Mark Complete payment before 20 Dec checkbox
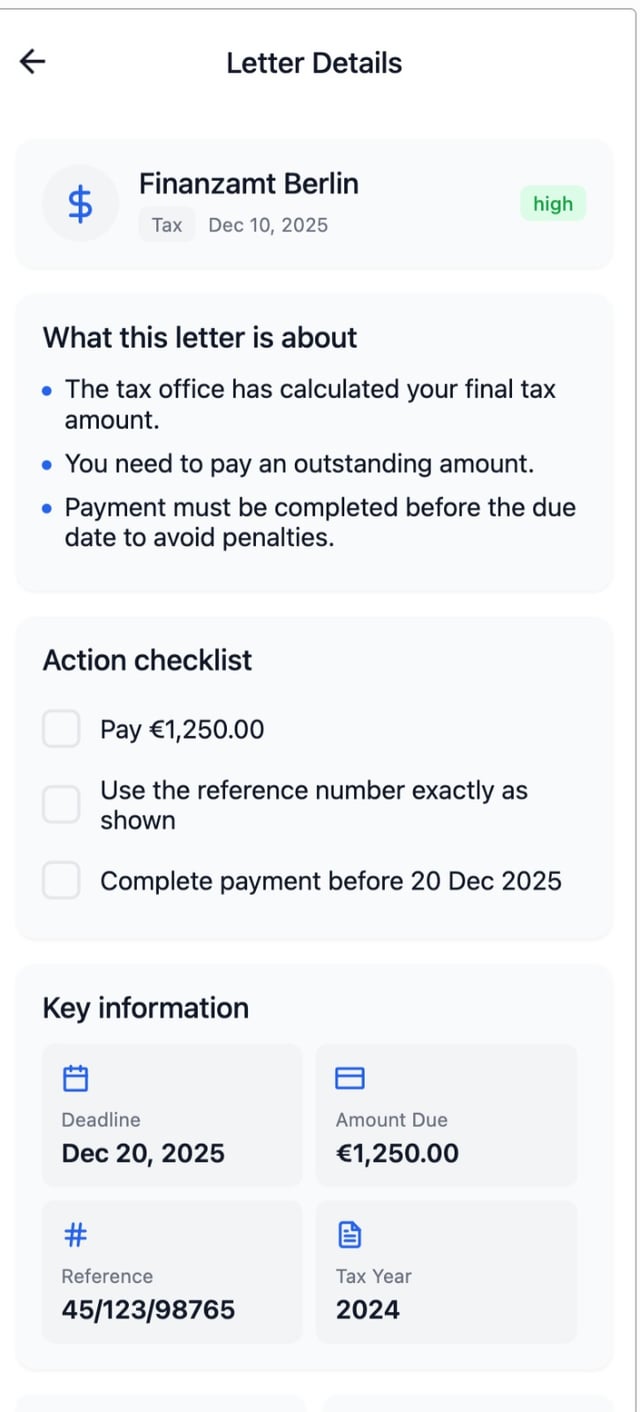This screenshot has width=640, height=1412. (61, 880)
